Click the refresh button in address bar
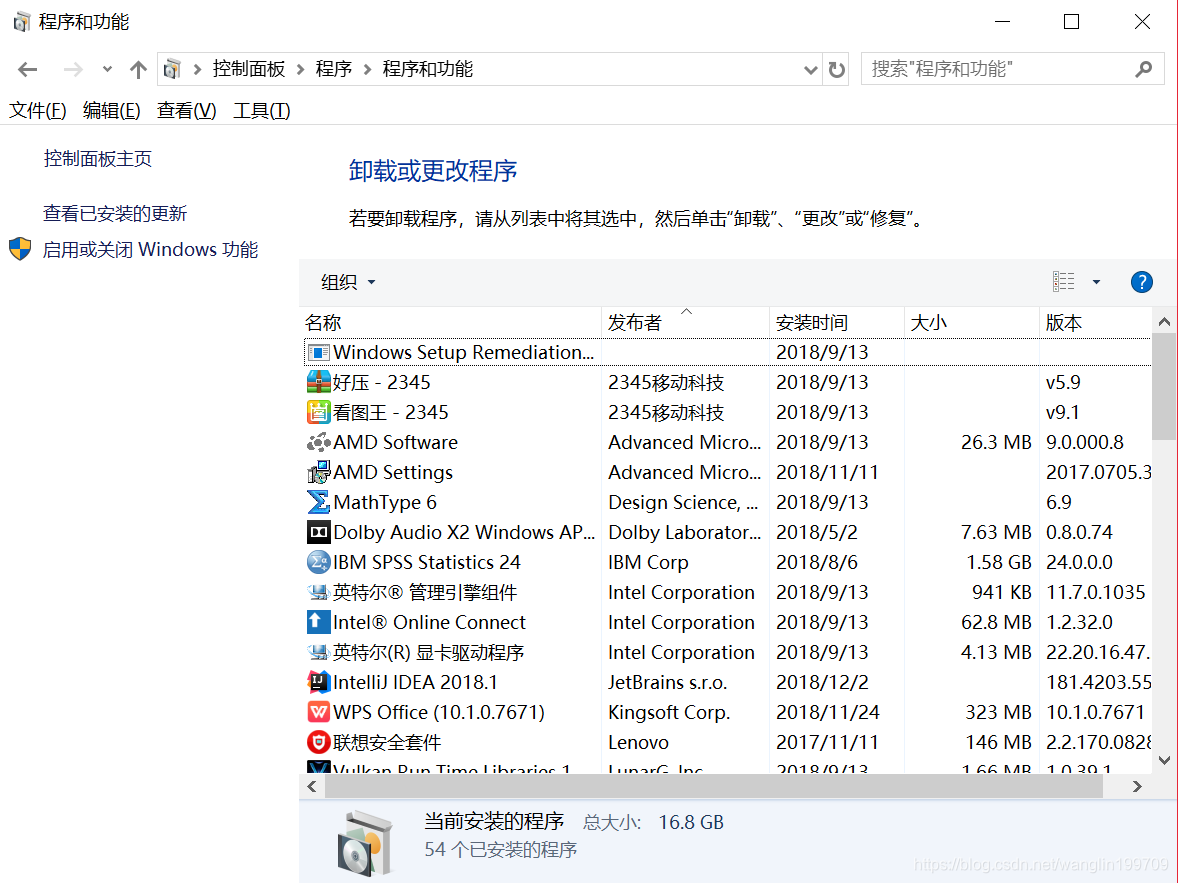1178x883 pixels. point(836,70)
